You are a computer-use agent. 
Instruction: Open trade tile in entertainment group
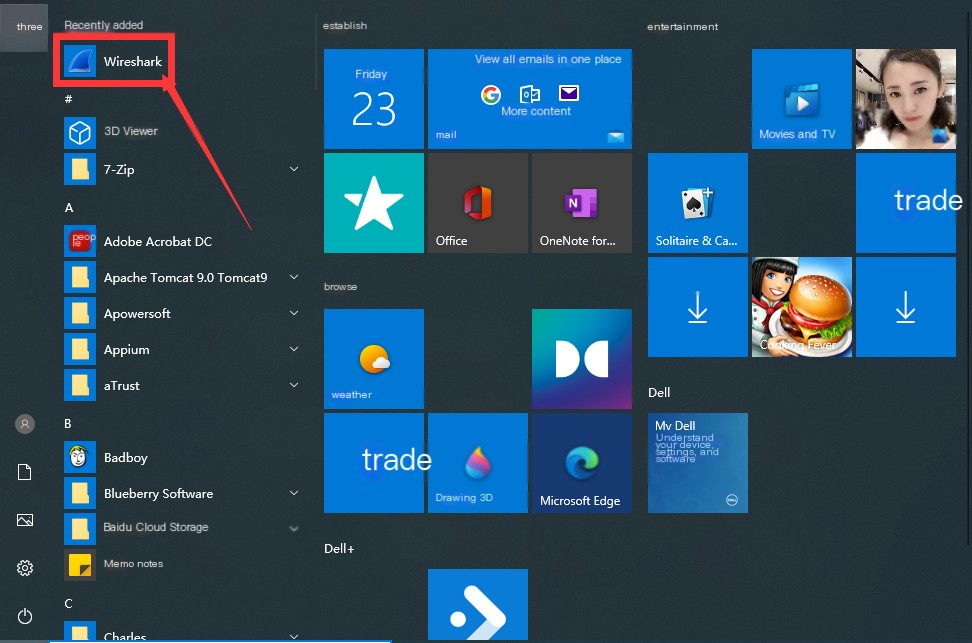906,203
